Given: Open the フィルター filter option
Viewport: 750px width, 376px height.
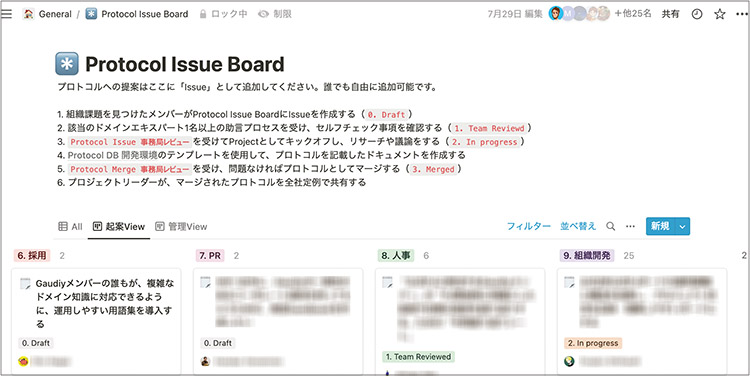Looking at the screenshot, I should (x=529, y=226).
